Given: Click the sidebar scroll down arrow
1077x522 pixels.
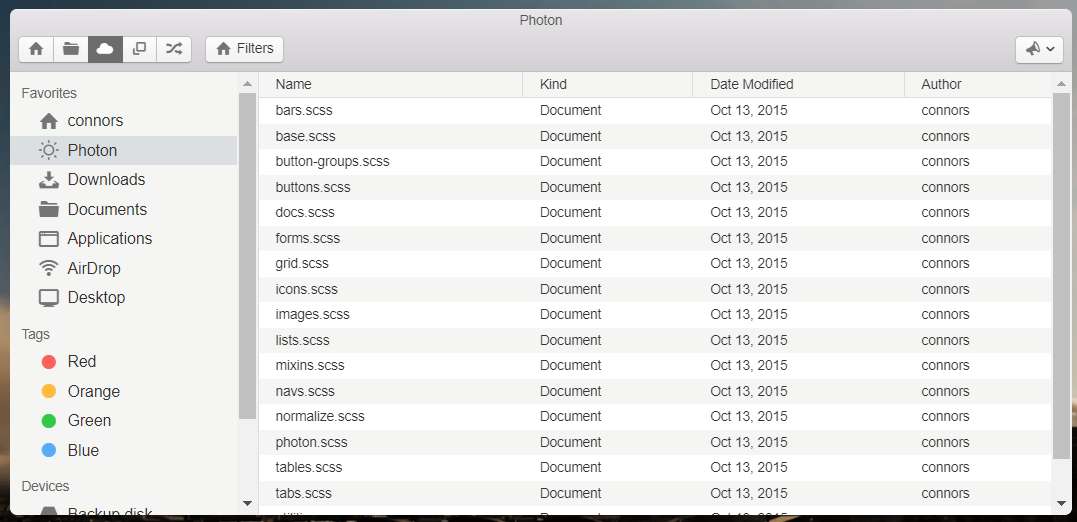Looking at the screenshot, I should (247, 503).
